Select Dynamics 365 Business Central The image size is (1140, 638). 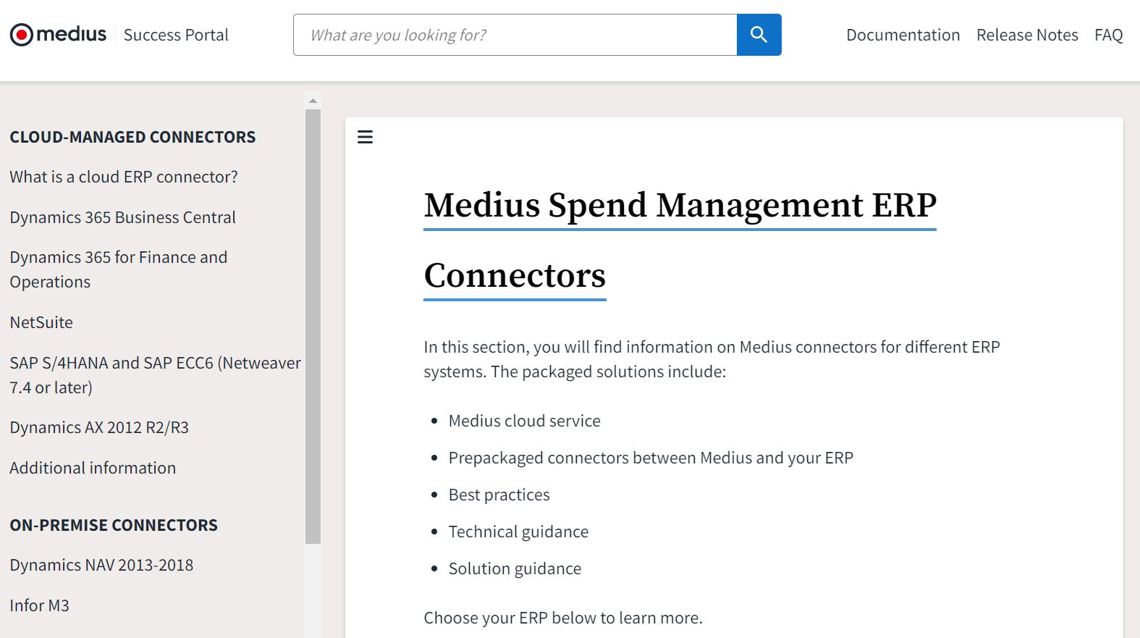click(x=123, y=217)
